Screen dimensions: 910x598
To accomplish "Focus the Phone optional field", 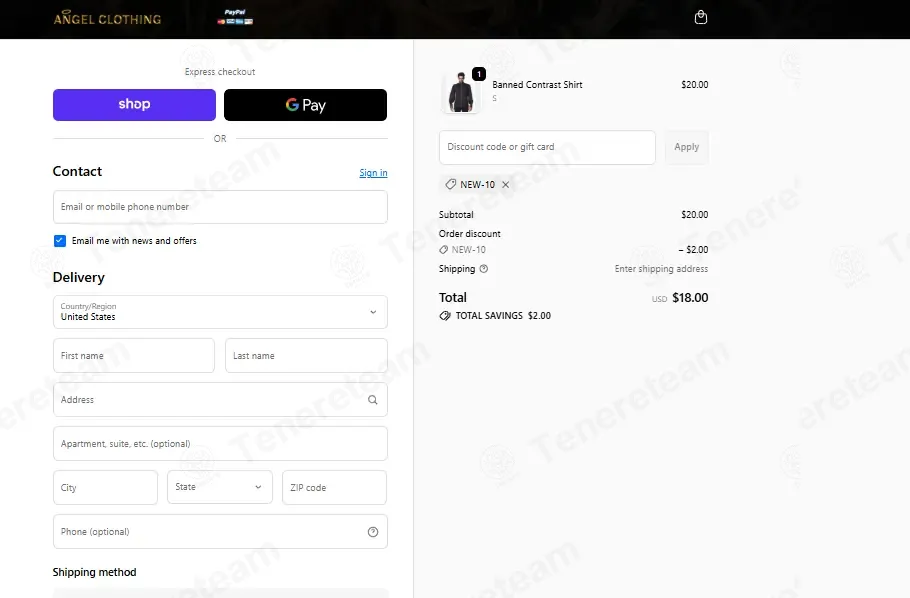I will (x=220, y=532).
